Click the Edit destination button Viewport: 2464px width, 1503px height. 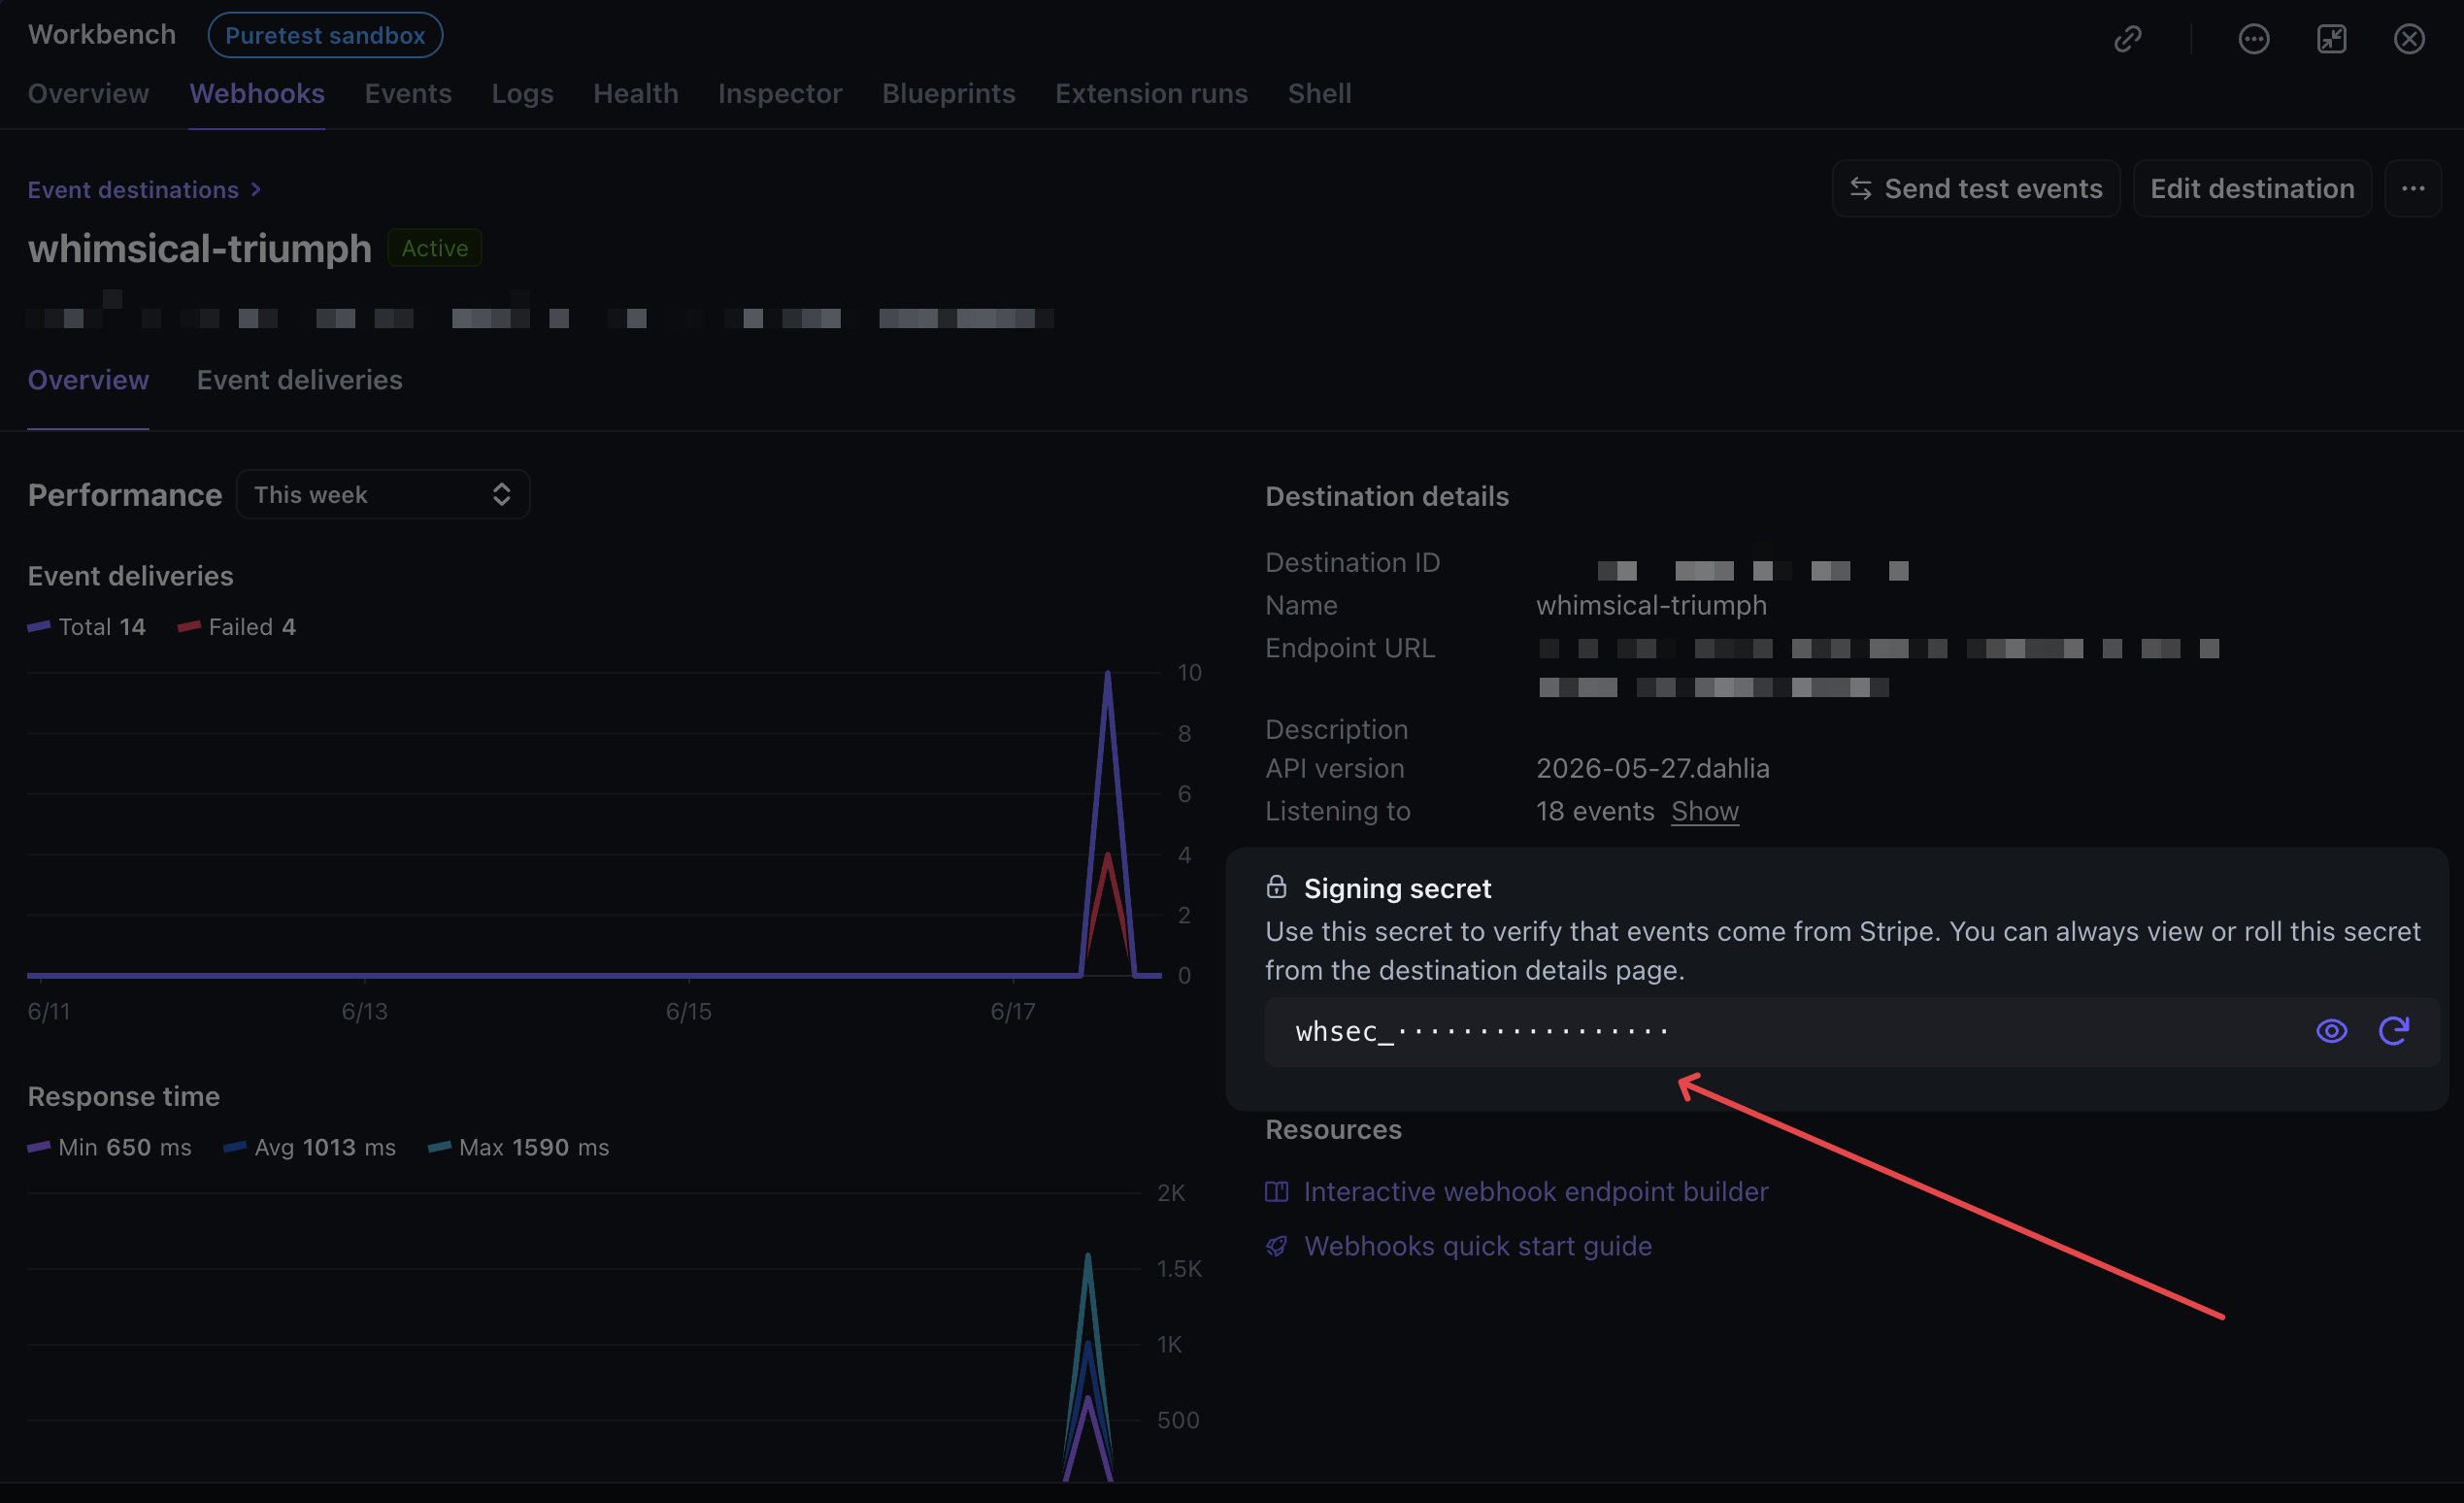[x=2252, y=188]
